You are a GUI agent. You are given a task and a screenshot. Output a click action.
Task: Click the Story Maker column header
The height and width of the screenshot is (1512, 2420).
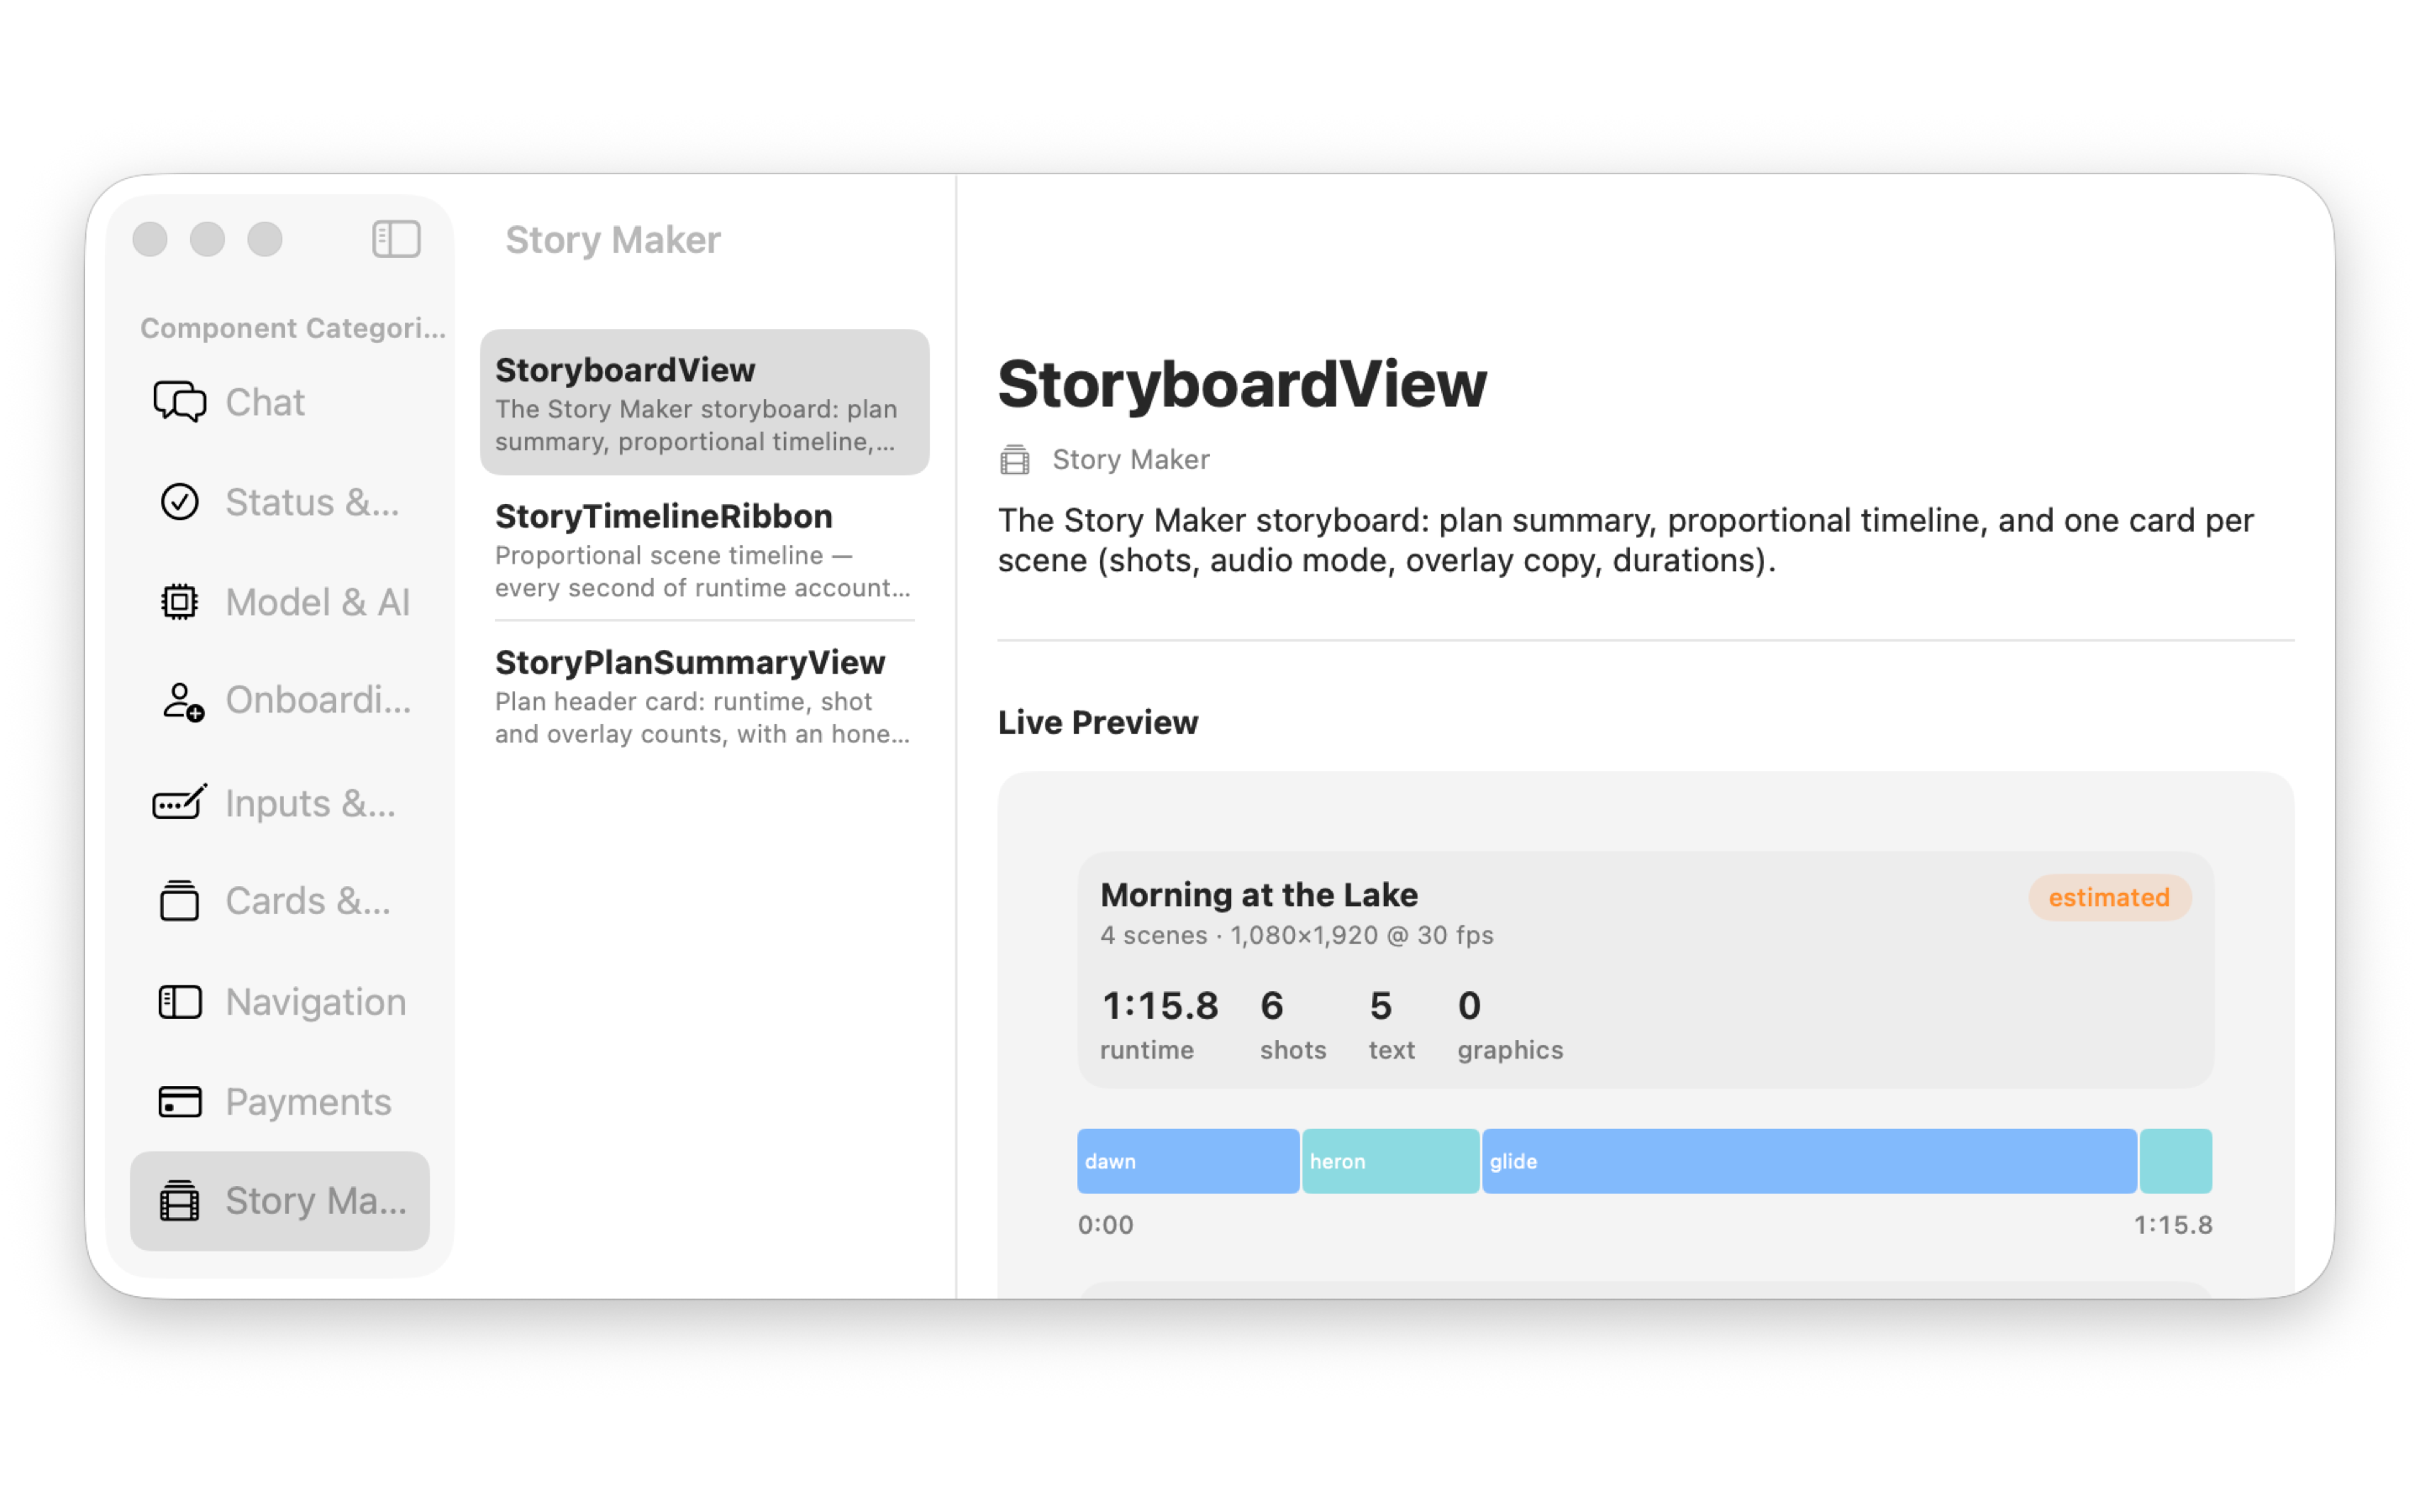click(612, 240)
